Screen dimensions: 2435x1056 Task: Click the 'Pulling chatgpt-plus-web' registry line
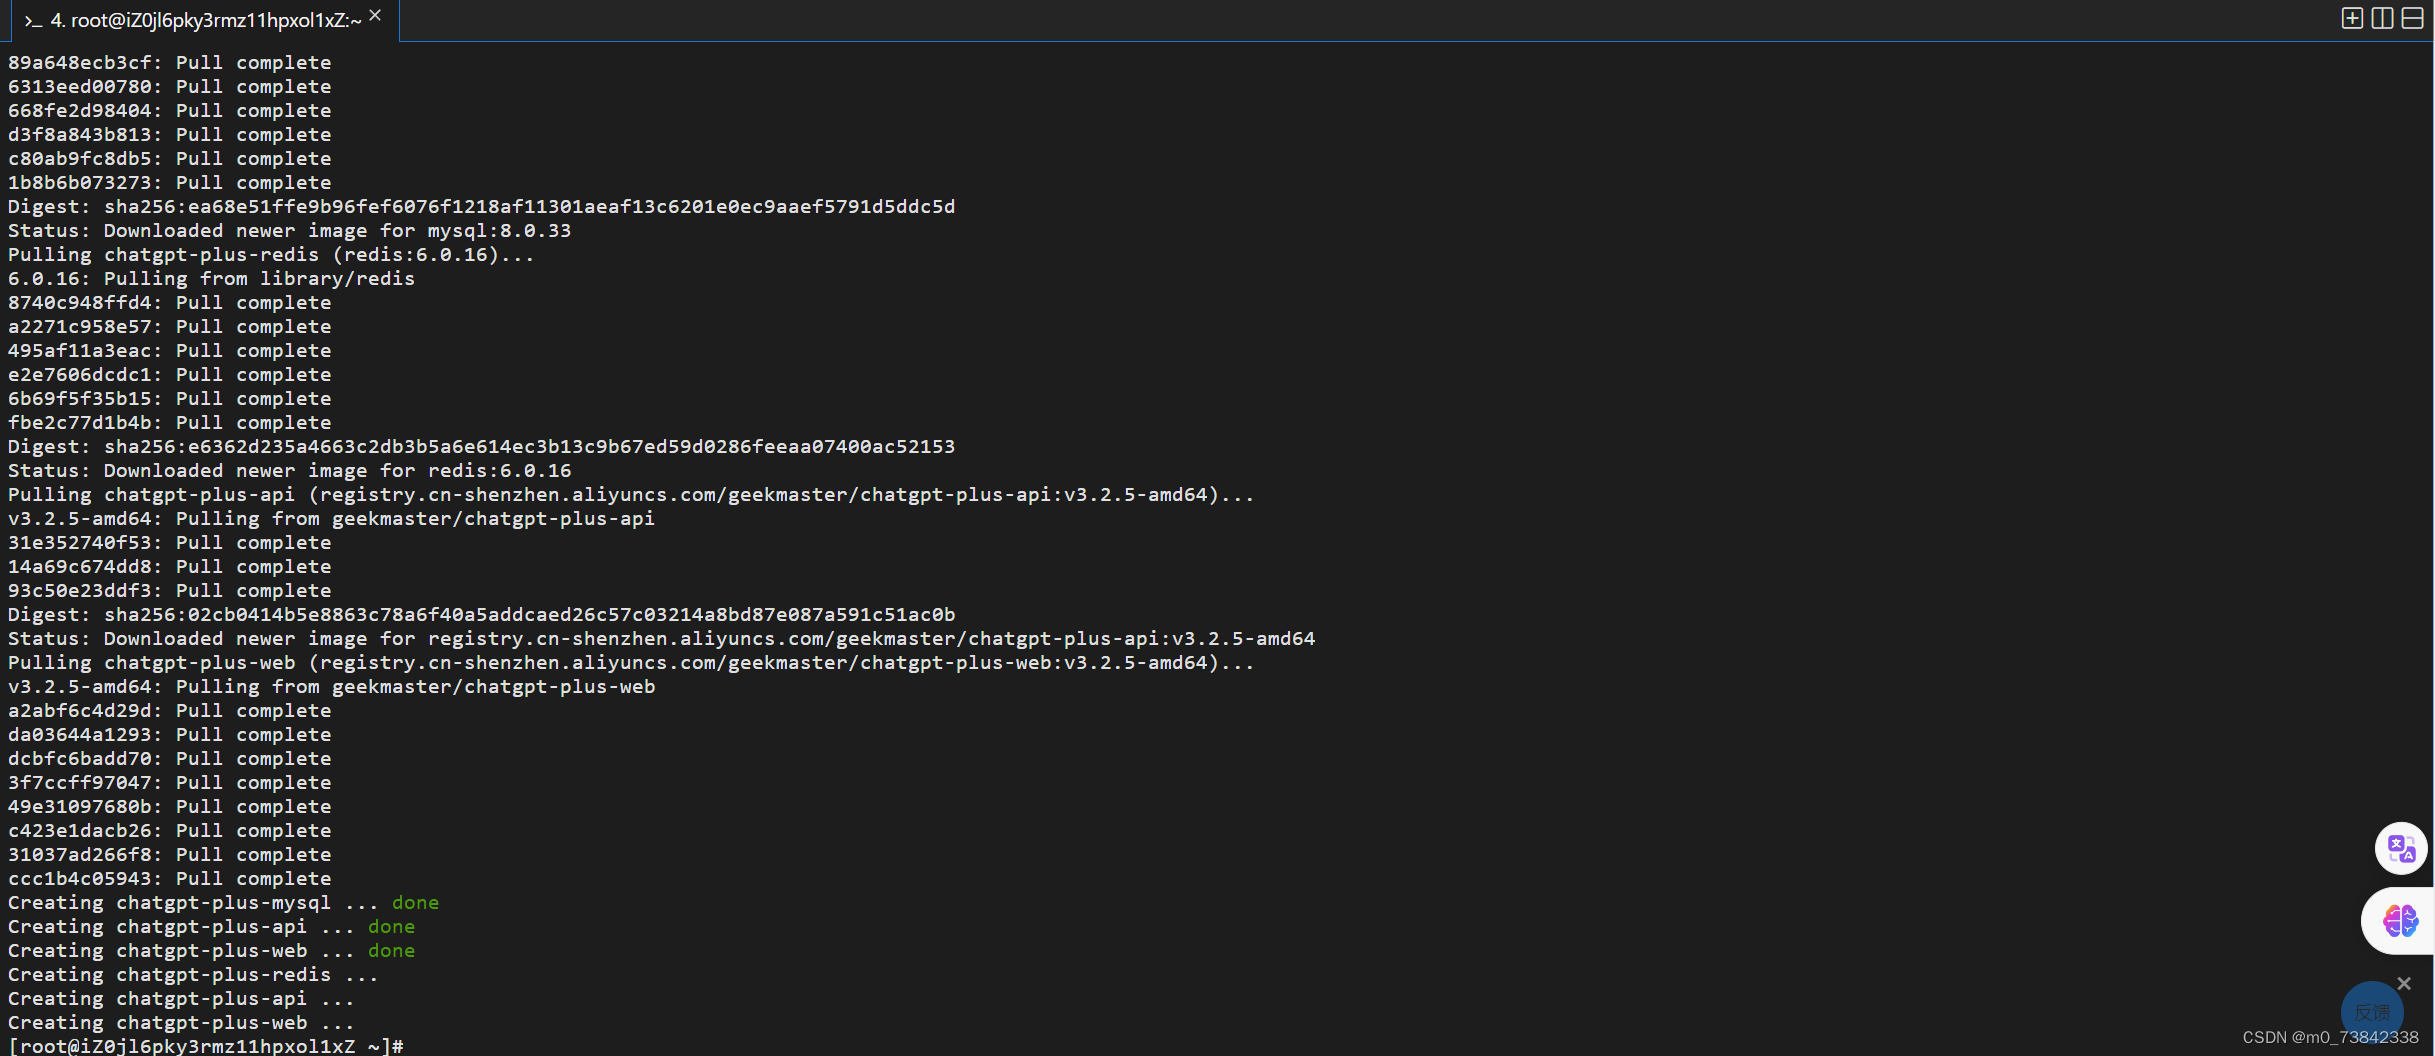point(631,662)
